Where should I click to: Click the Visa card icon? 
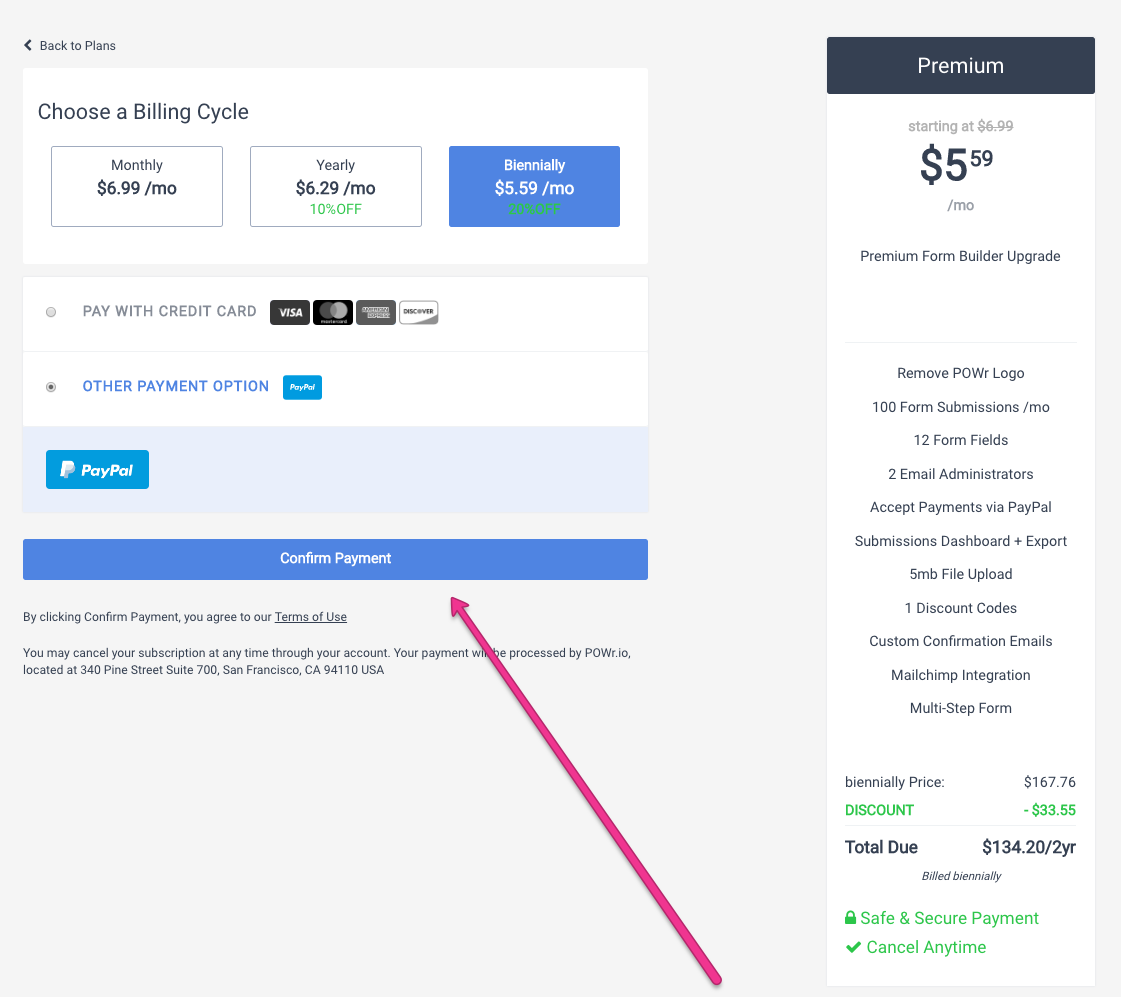(x=290, y=312)
